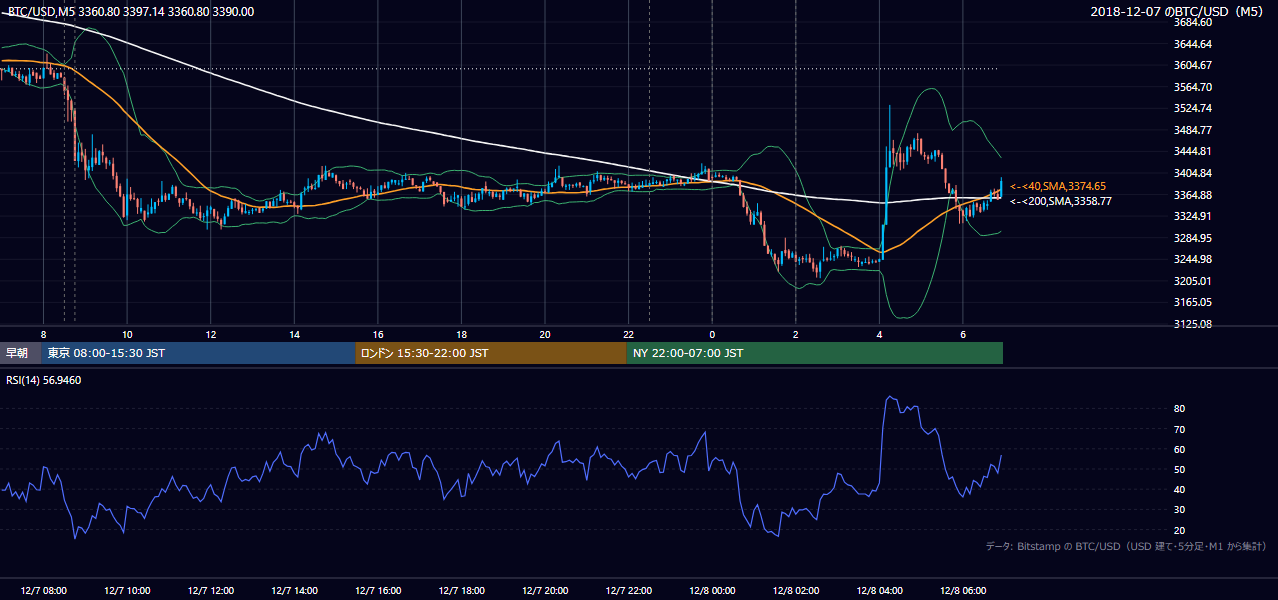Select the 12/8 00:00 date label
The height and width of the screenshot is (600, 1278).
click(712, 591)
